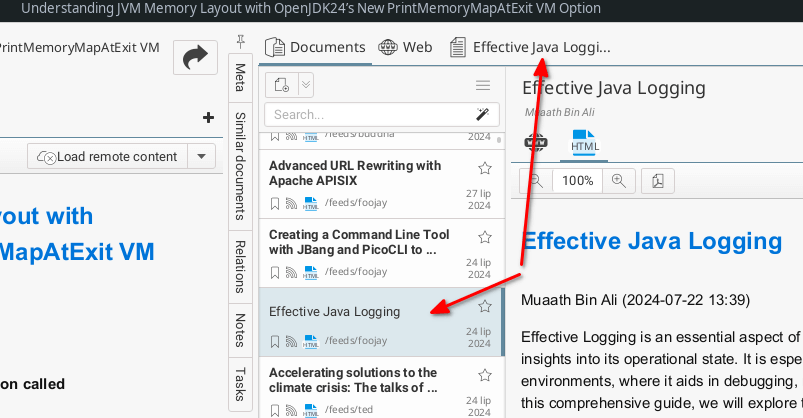
Task: Click the zoom out magnifier icon
Action: pos(536,181)
